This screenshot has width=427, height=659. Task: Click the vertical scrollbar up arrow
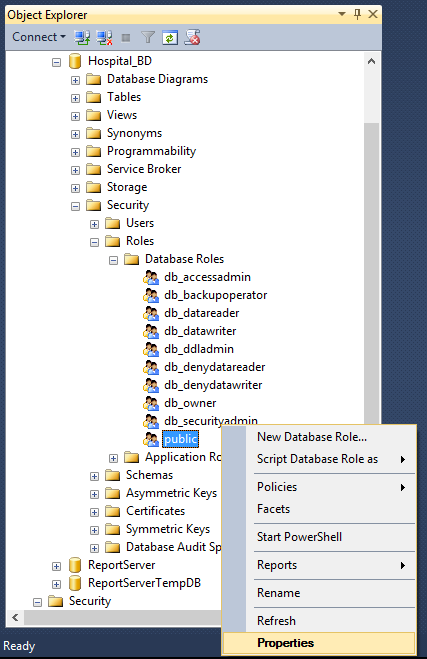371,61
